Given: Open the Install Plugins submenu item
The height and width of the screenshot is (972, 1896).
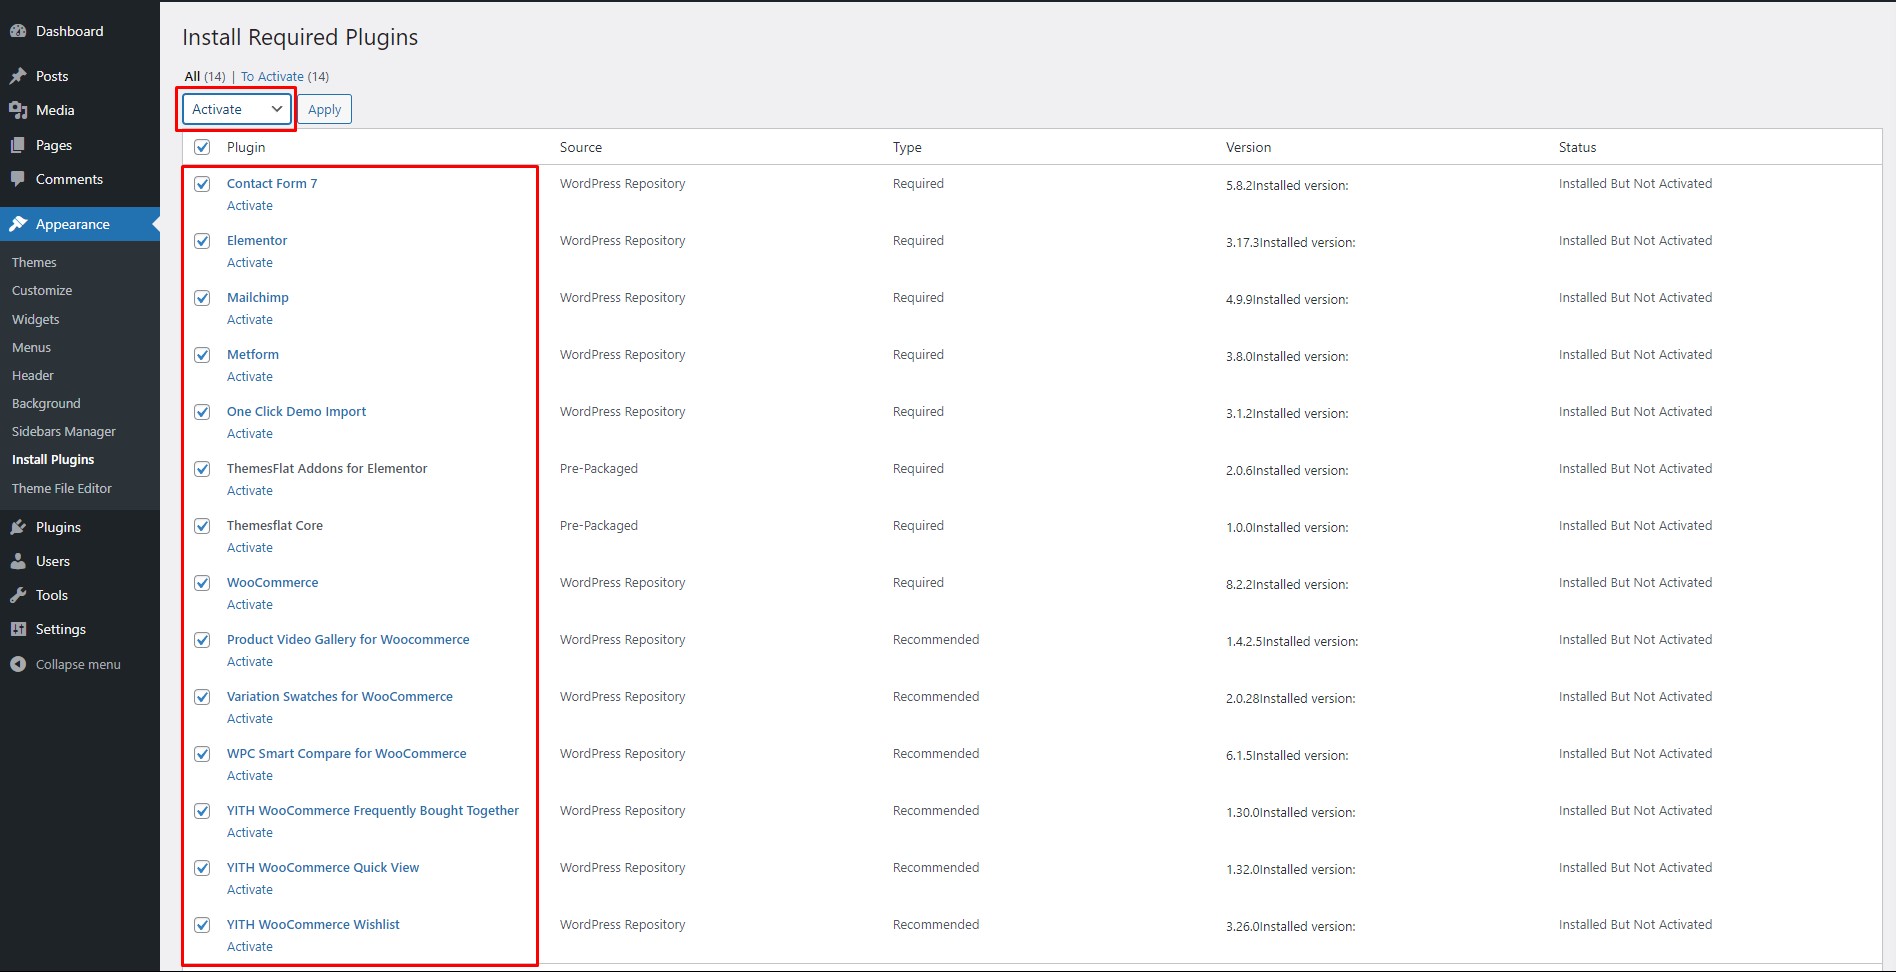Looking at the screenshot, I should [x=53, y=459].
